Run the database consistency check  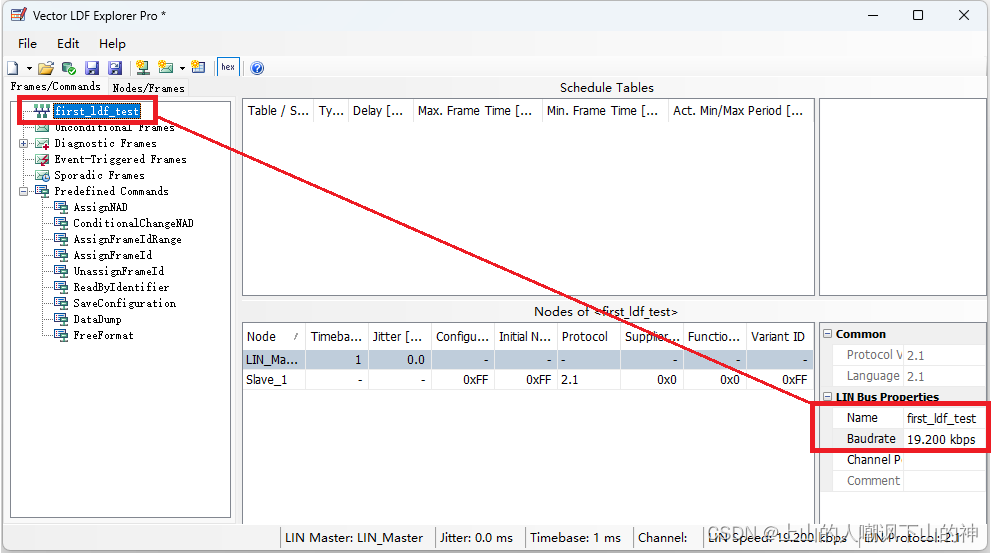coord(69,68)
